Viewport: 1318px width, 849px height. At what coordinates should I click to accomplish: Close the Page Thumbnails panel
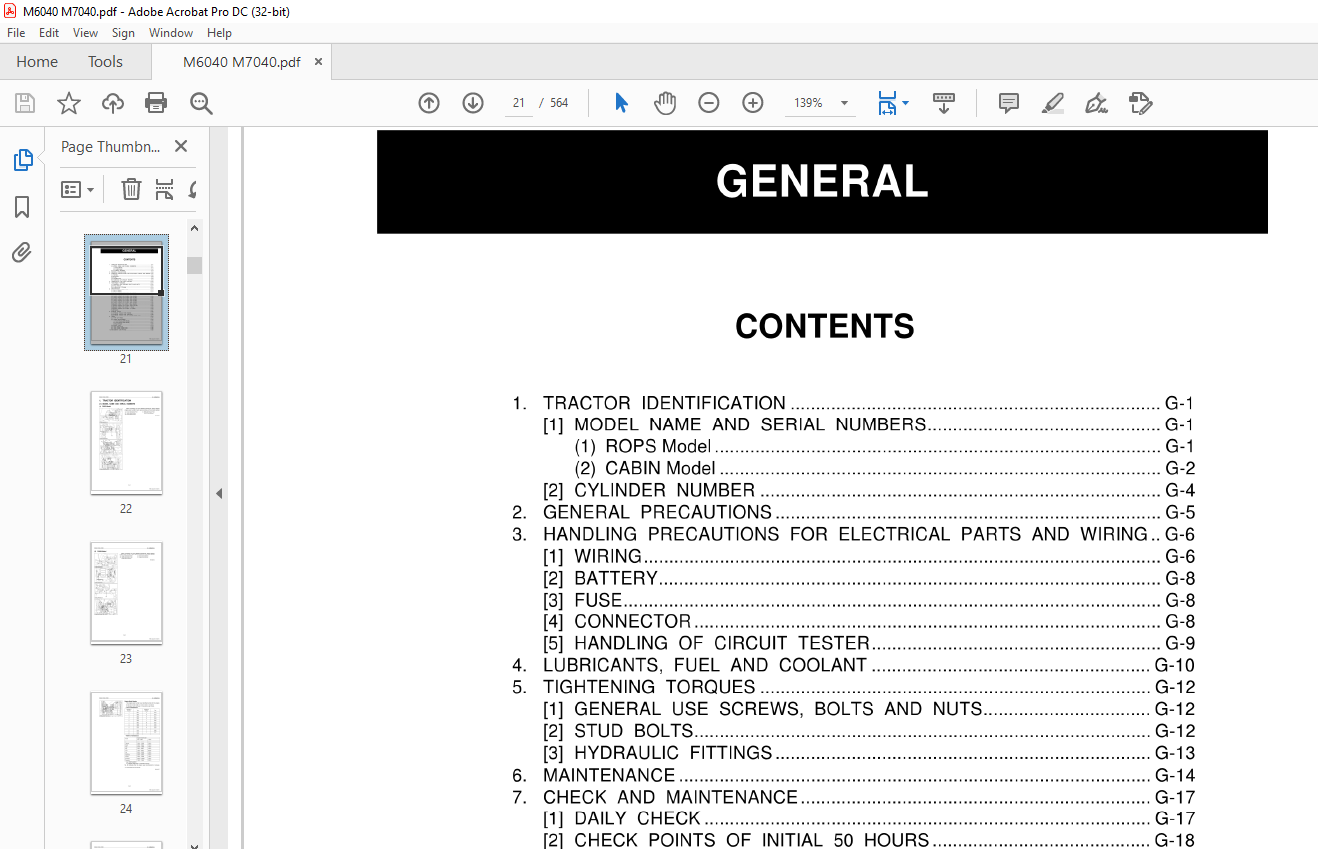[181, 146]
